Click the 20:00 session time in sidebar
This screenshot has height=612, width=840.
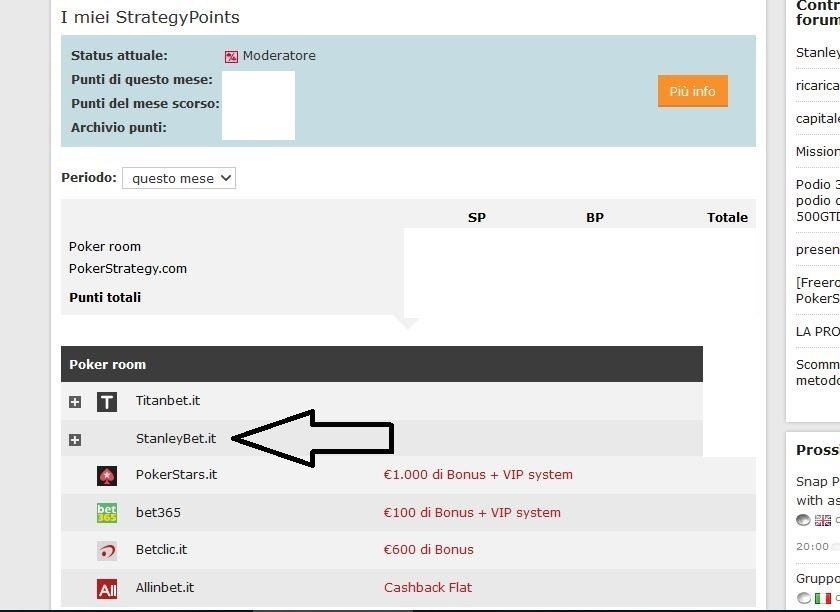click(812, 546)
